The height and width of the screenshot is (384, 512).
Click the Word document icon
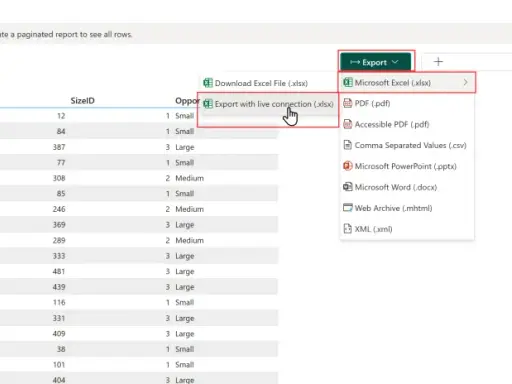(347, 187)
